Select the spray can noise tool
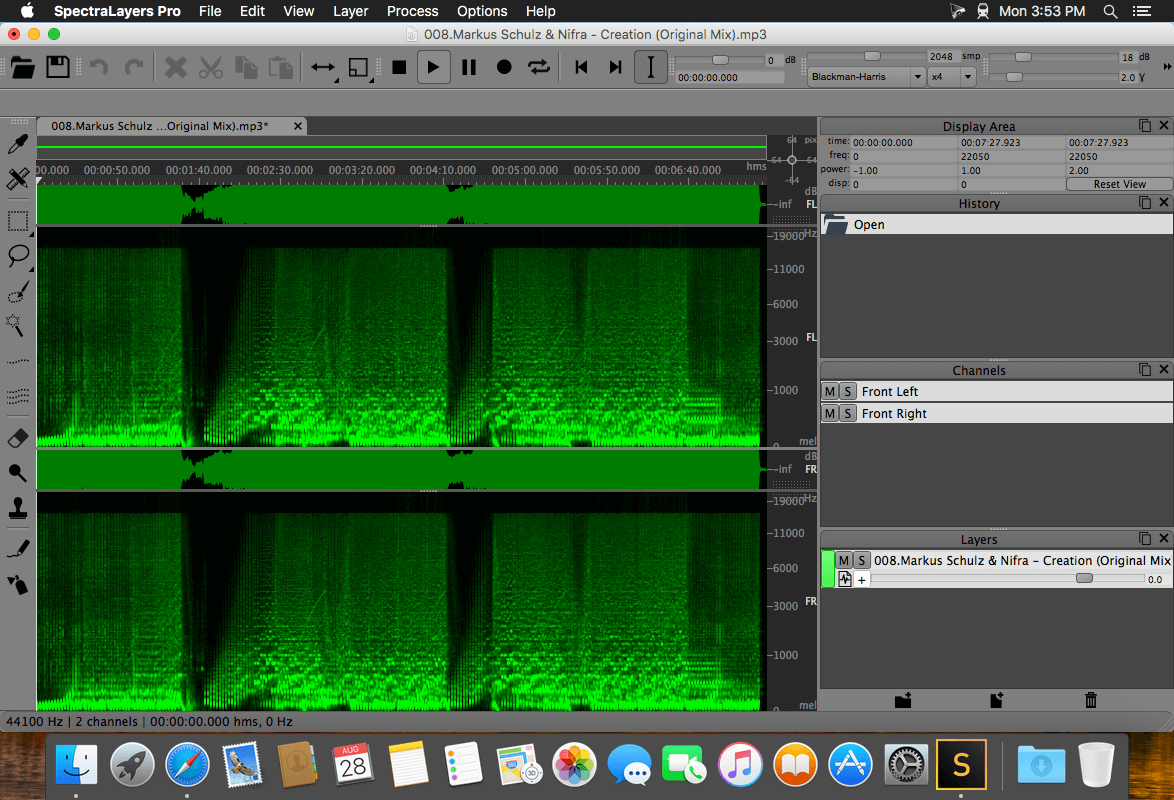Screen dimensions: 1174x800 (18, 584)
